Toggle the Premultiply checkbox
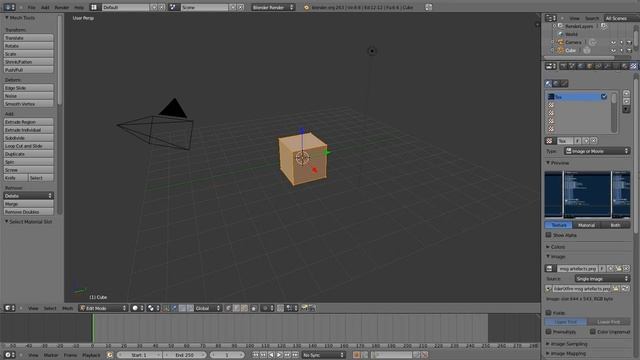This screenshot has width=640, height=360. 548,331
